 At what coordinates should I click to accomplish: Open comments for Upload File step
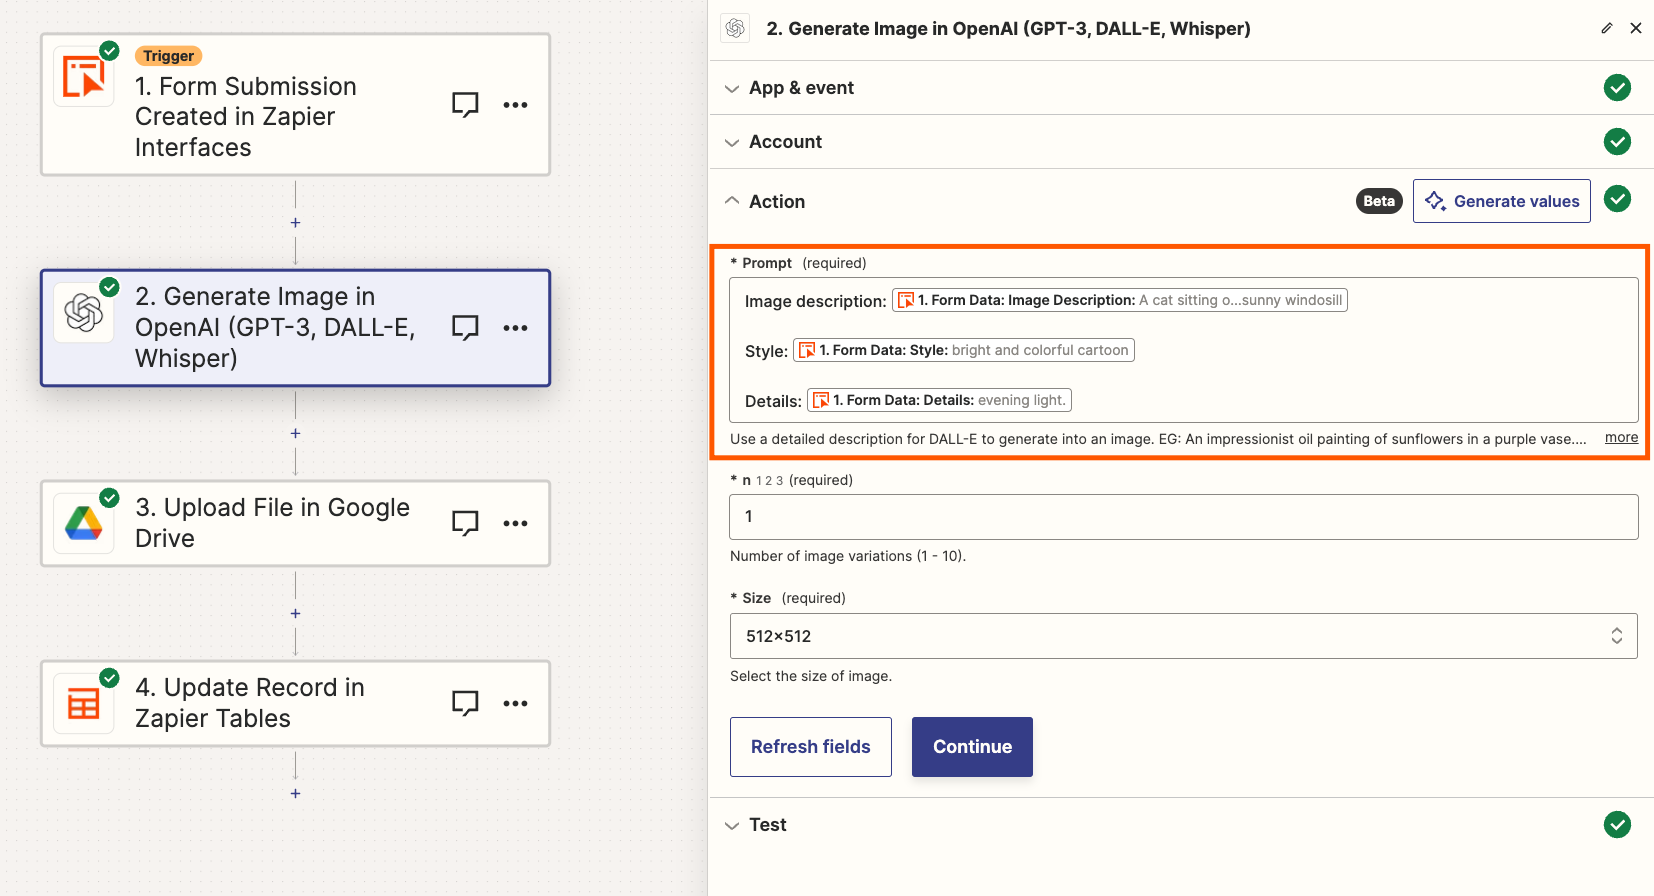click(465, 523)
